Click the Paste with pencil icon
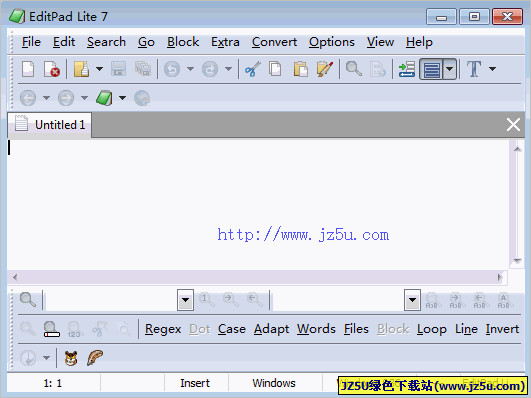531x398 pixels. click(324, 69)
